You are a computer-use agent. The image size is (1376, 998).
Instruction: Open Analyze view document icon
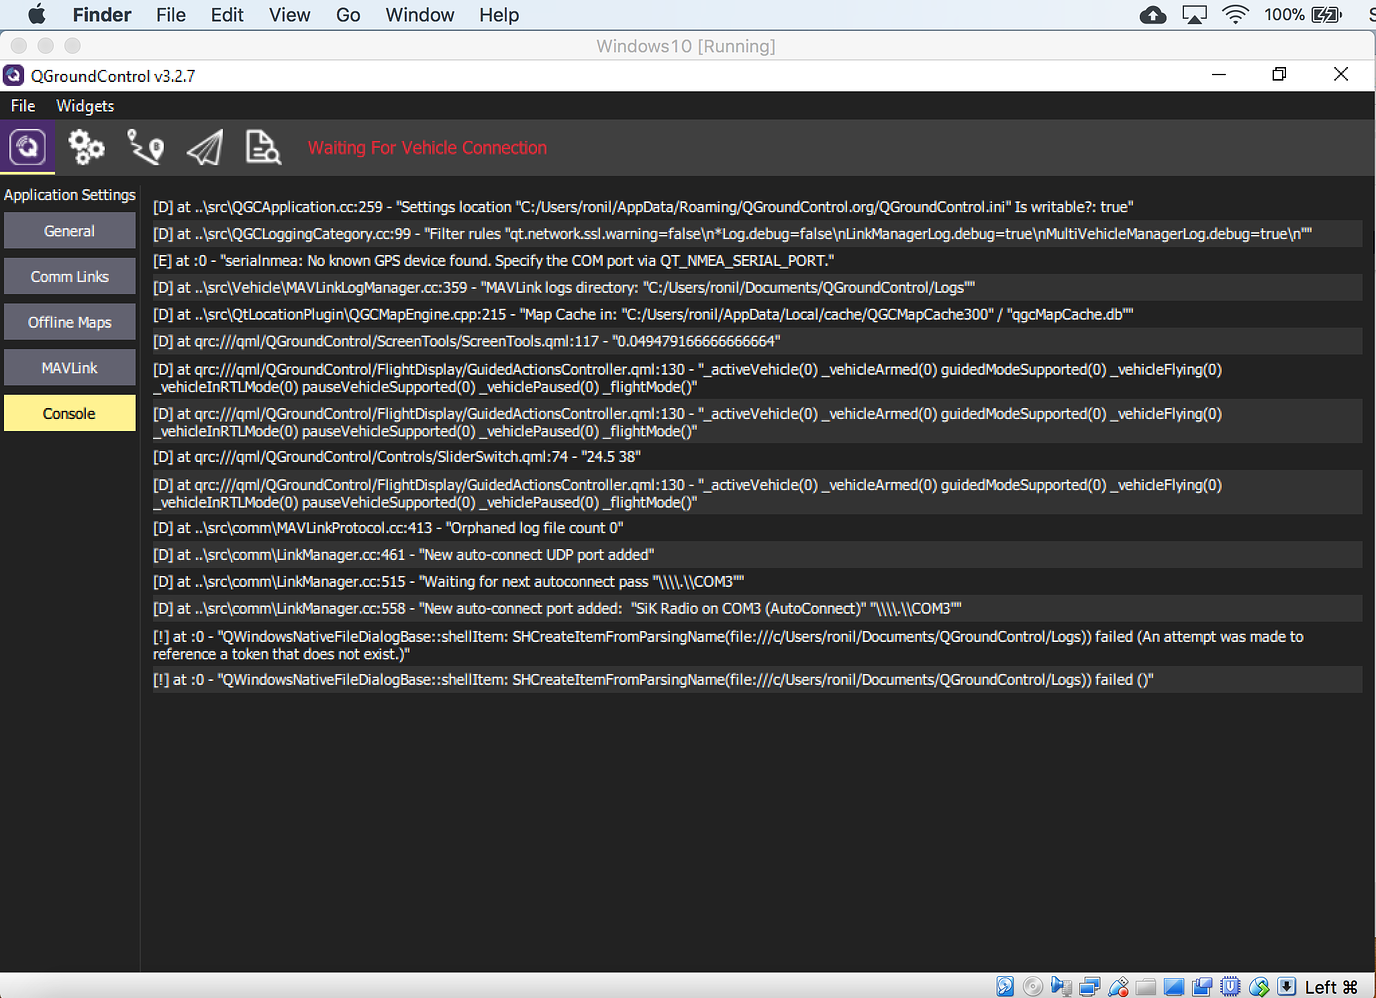click(263, 148)
